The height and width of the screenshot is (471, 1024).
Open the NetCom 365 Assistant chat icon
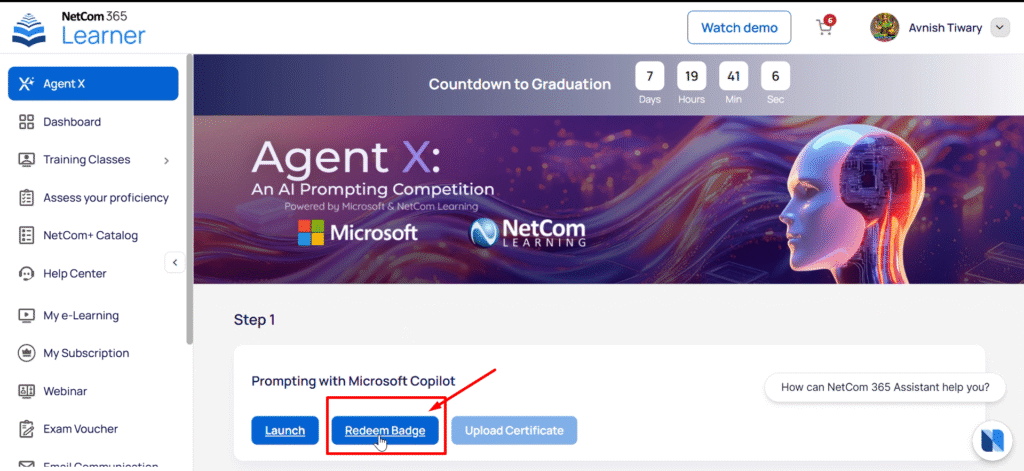(992, 441)
